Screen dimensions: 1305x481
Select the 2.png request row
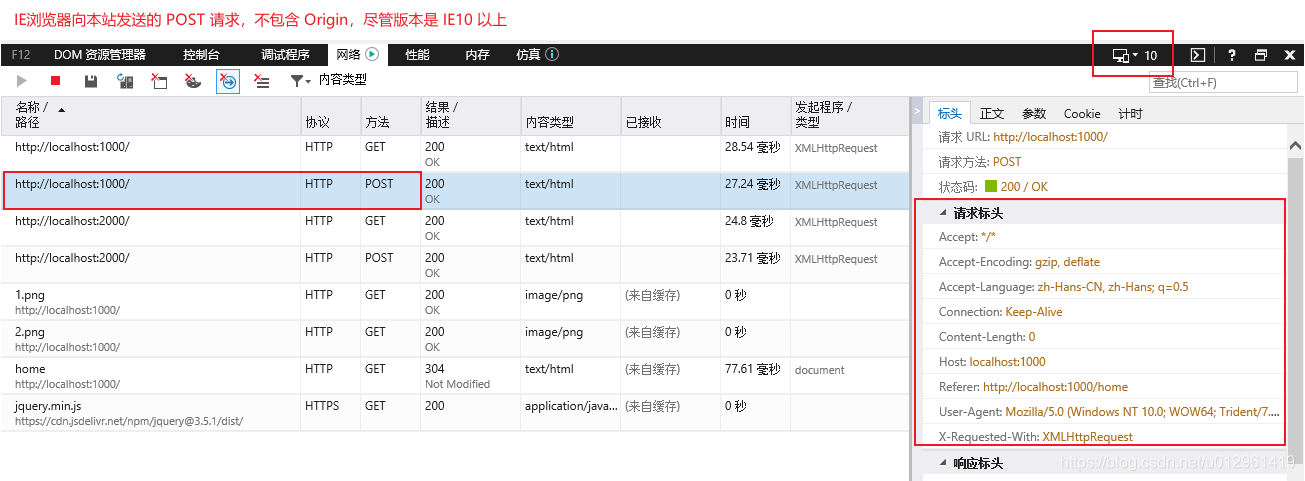[455, 339]
